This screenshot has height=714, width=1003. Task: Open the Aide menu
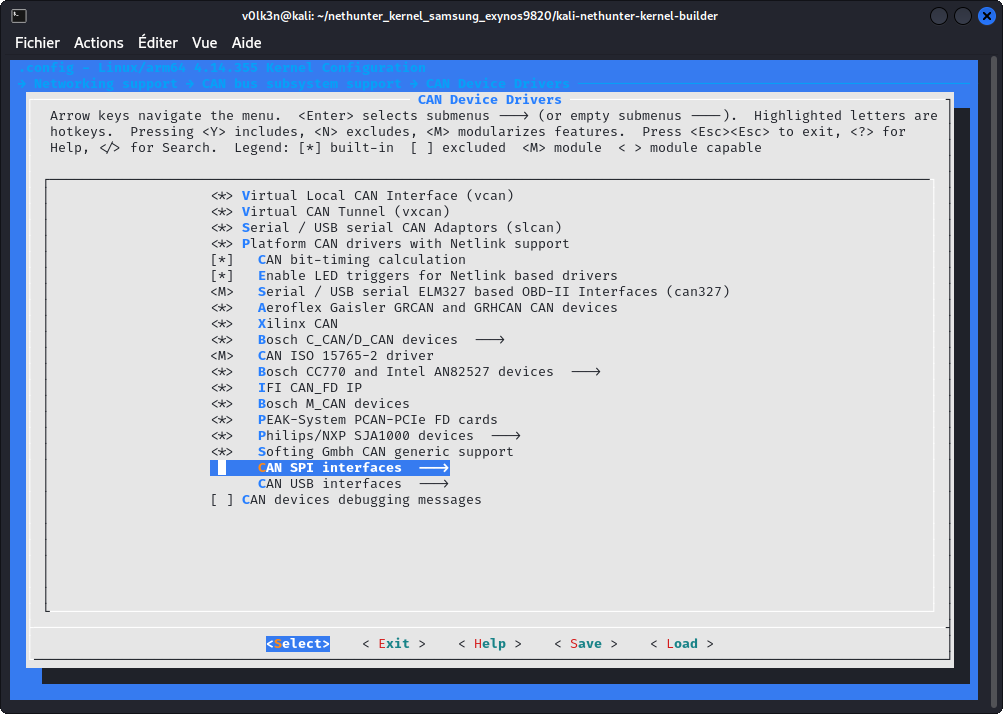[247, 43]
